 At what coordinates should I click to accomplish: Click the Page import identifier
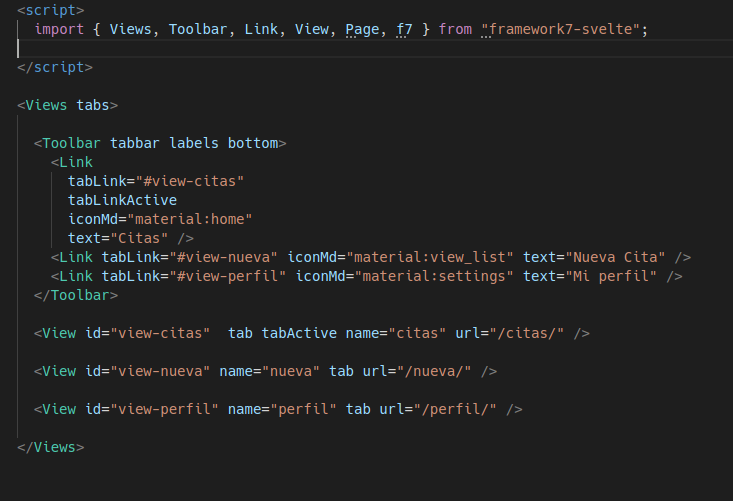362,29
